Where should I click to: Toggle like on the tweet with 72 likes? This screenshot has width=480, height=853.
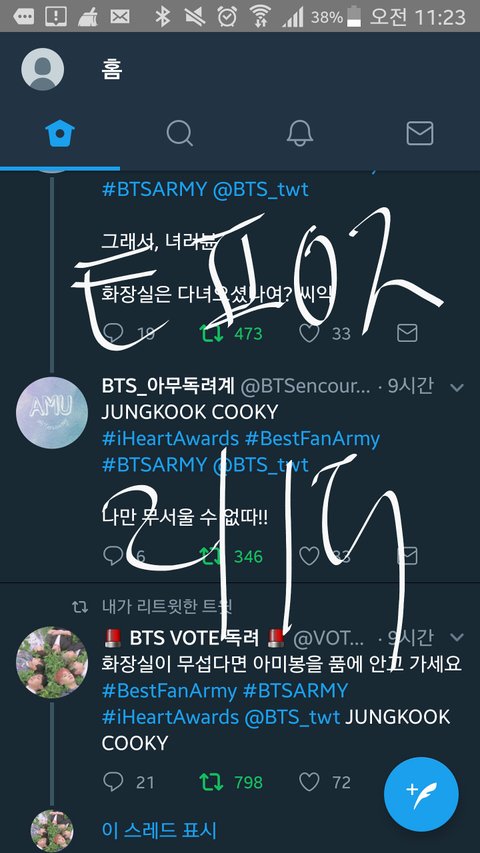click(x=309, y=782)
